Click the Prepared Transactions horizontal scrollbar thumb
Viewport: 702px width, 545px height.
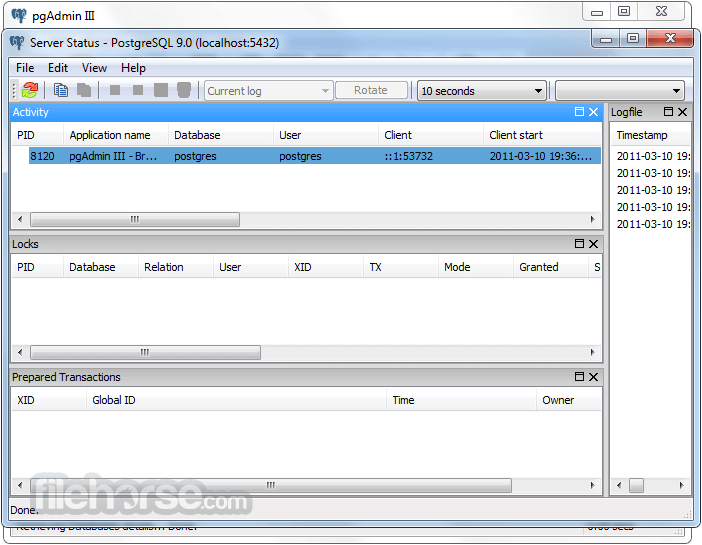pos(270,485)
